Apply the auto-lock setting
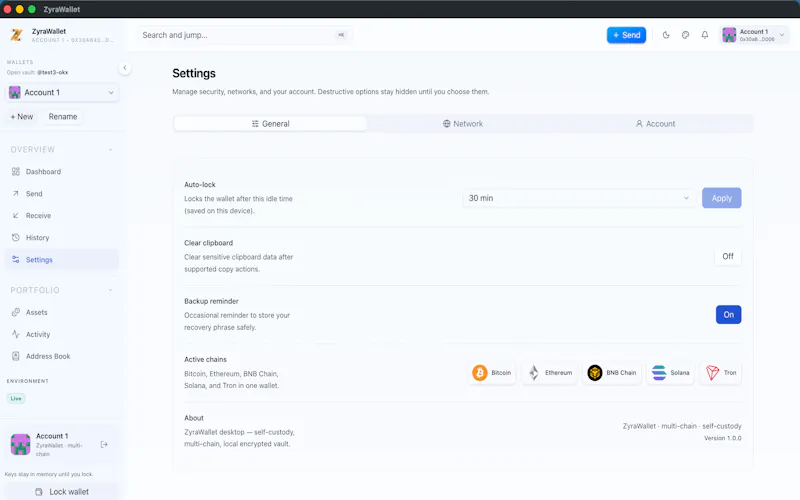Screen dimensions: 800x500 (721, 198)
